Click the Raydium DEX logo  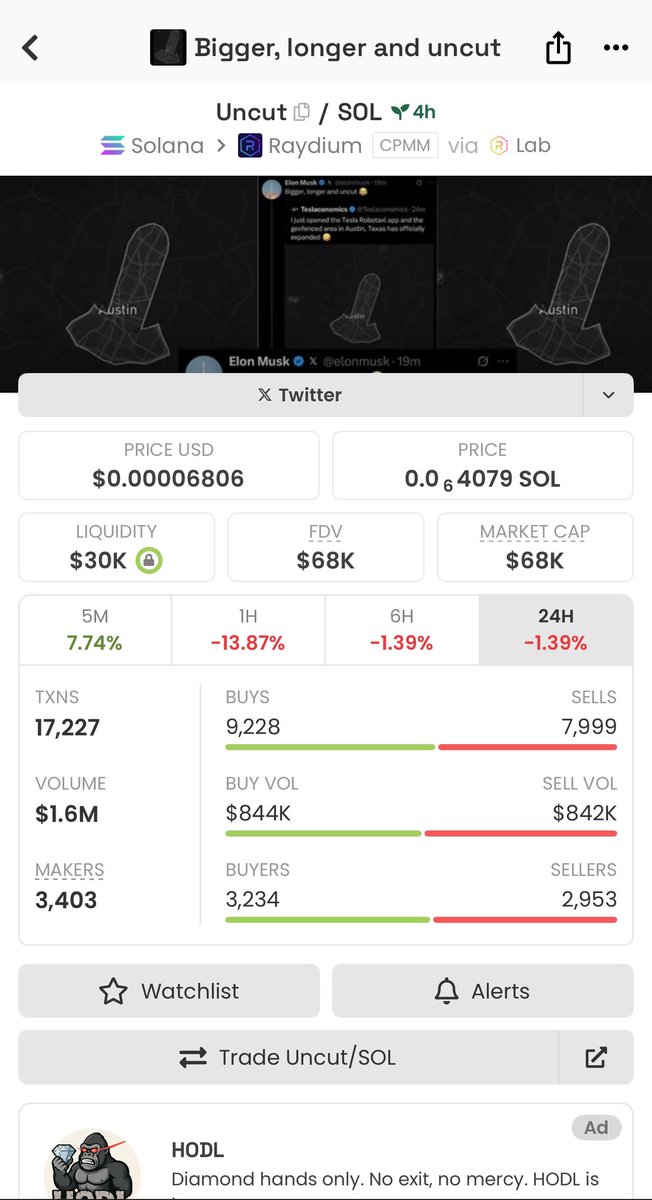point(250,146)
